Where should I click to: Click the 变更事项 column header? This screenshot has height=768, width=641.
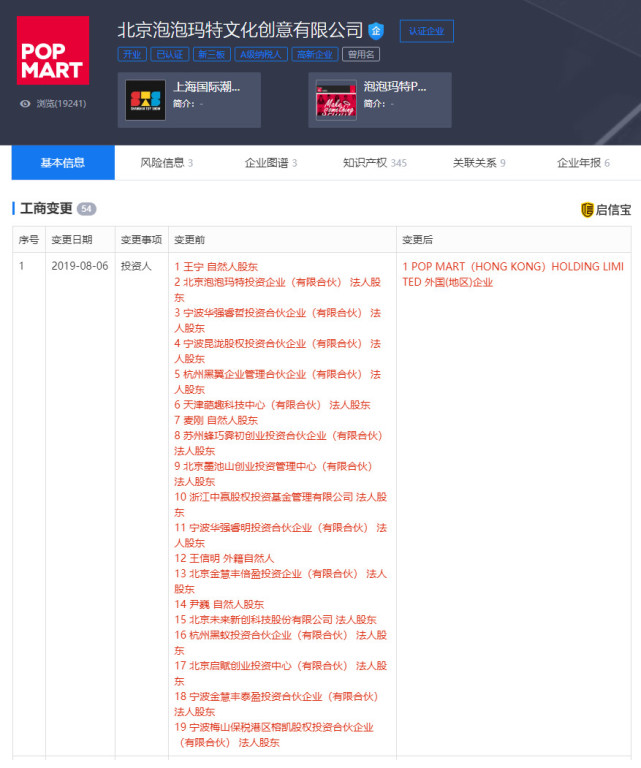pyautogui.click(x=141, y=240)
